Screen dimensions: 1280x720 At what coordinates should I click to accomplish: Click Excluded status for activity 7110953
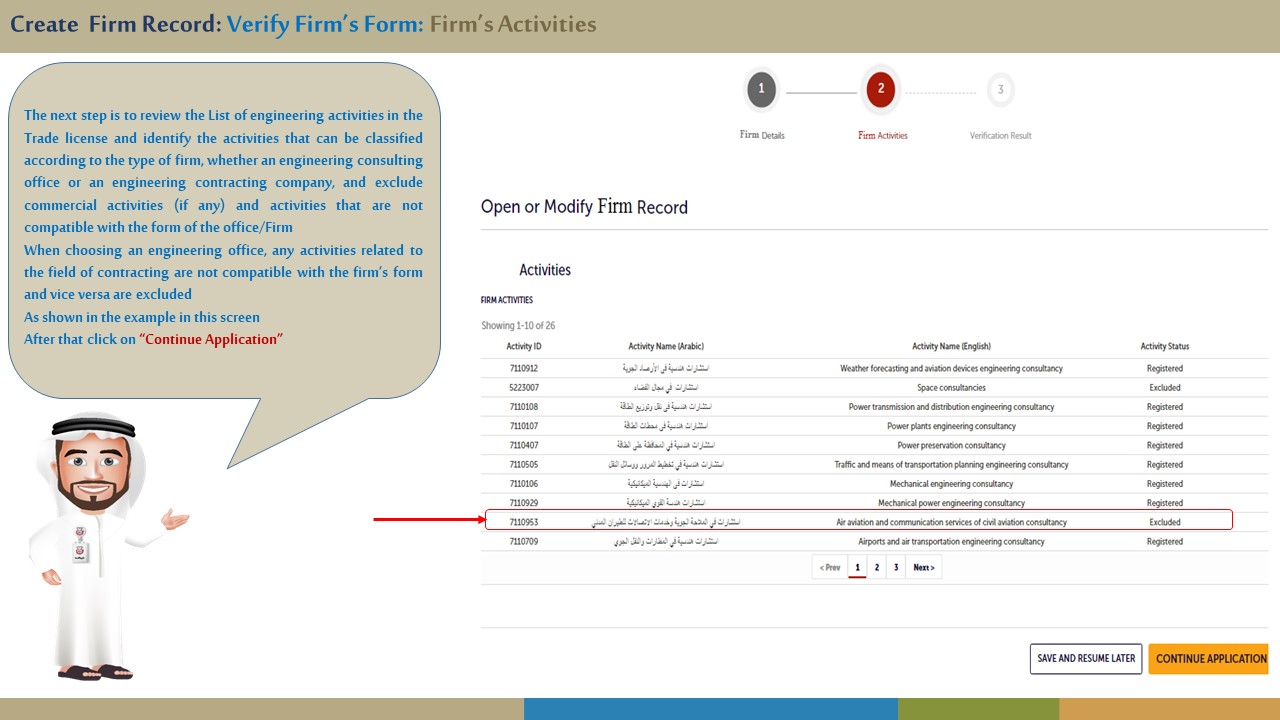coord(1164,522)
